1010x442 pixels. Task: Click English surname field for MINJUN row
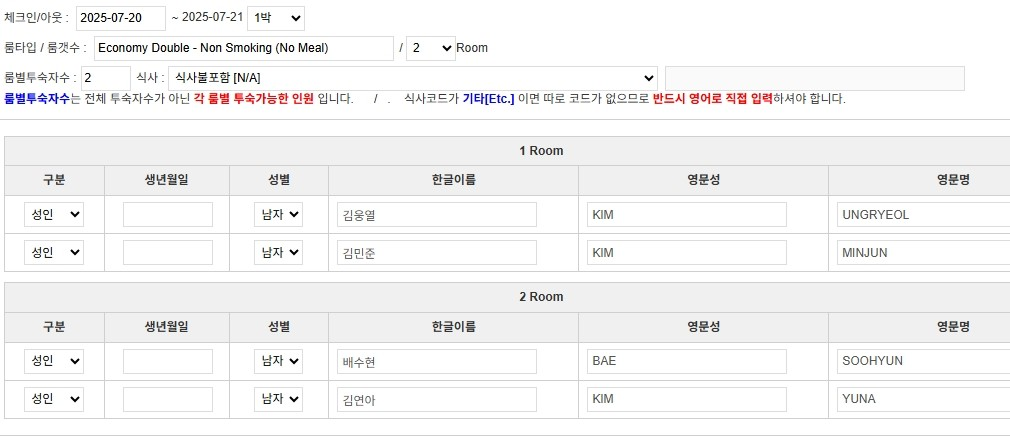coord(686,253)
